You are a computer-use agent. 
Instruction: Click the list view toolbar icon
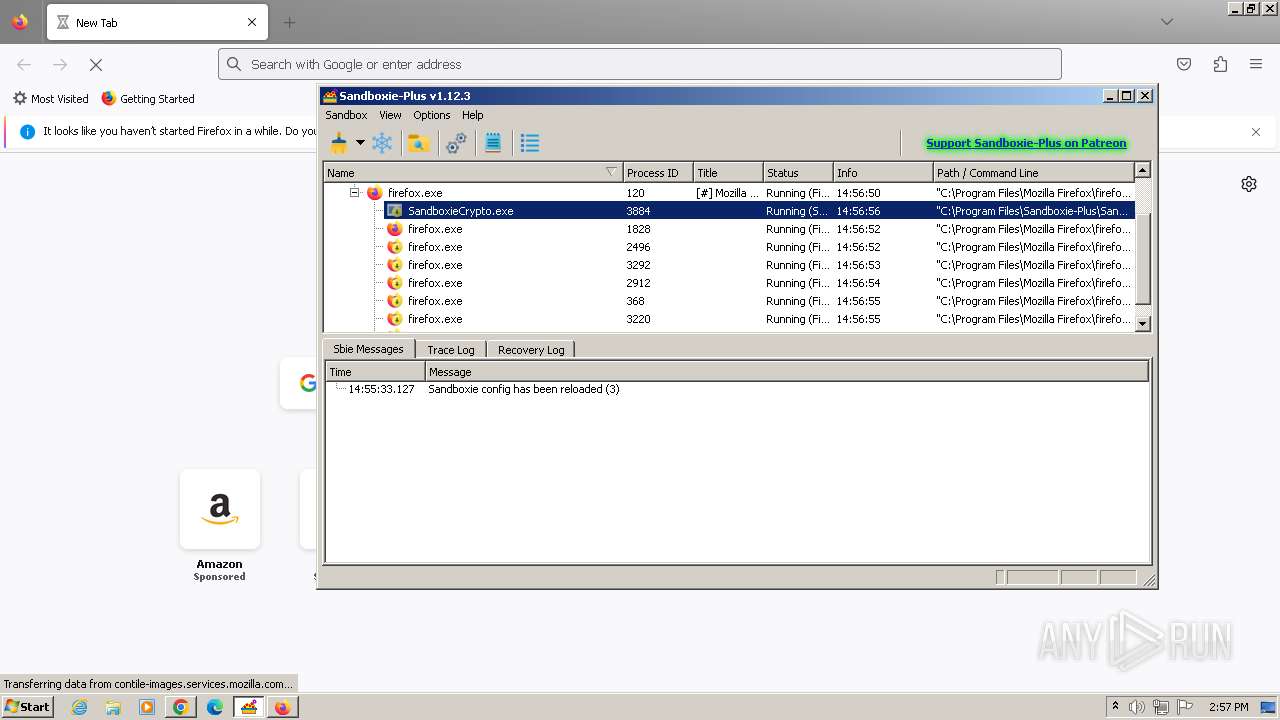(x=530, y=143)
